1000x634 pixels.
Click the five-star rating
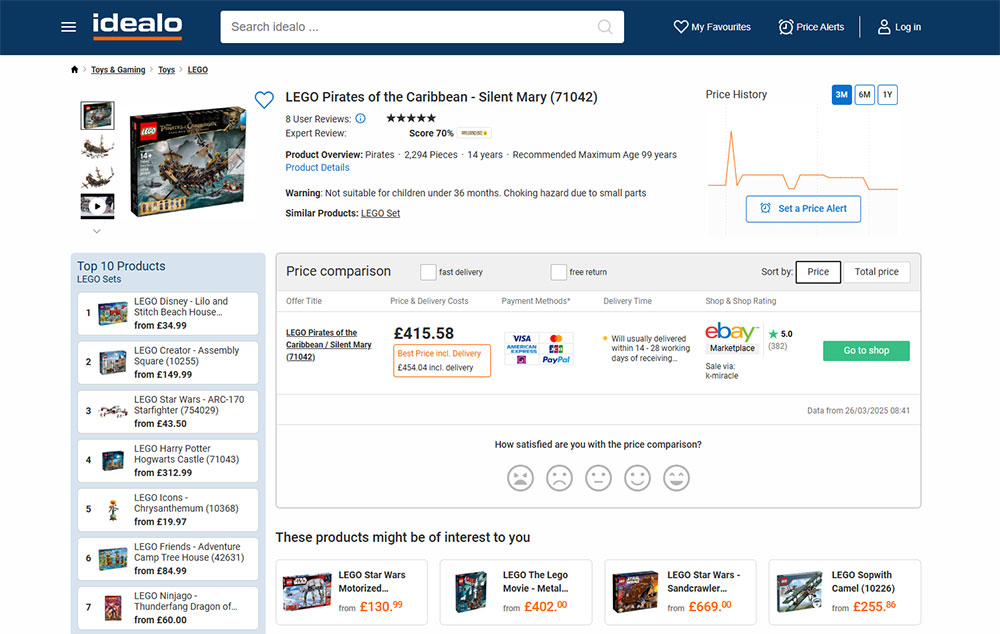point(411,118)
